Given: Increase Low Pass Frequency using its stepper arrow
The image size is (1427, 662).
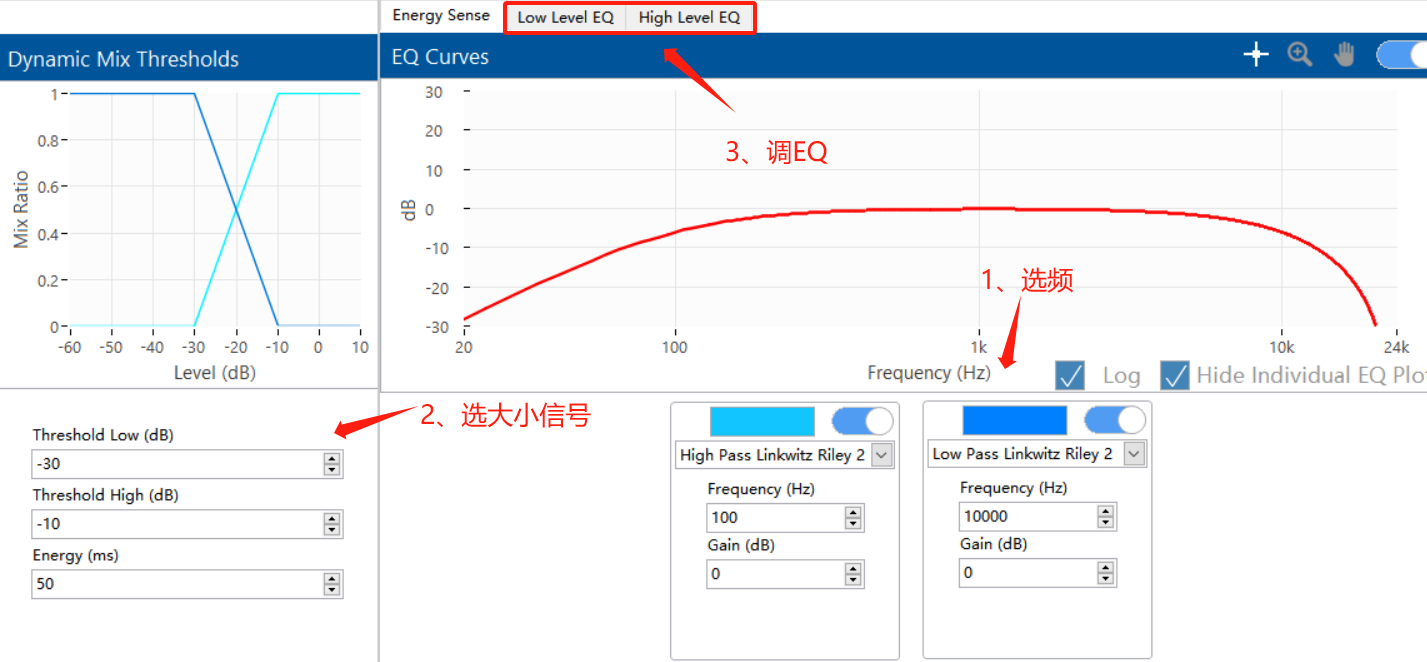Looking at the screenshot, I should pyautogui.click(x=1105, y=511).
